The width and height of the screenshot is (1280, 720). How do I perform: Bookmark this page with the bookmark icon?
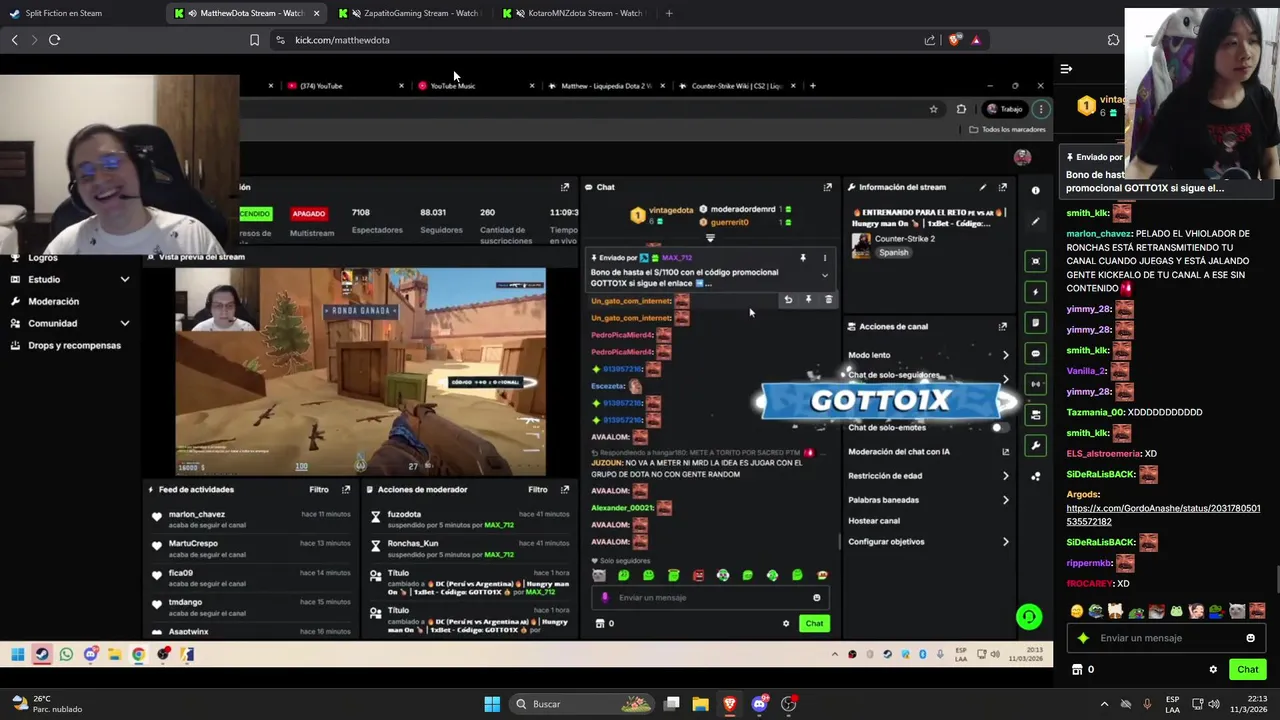(x=254, y=40)
